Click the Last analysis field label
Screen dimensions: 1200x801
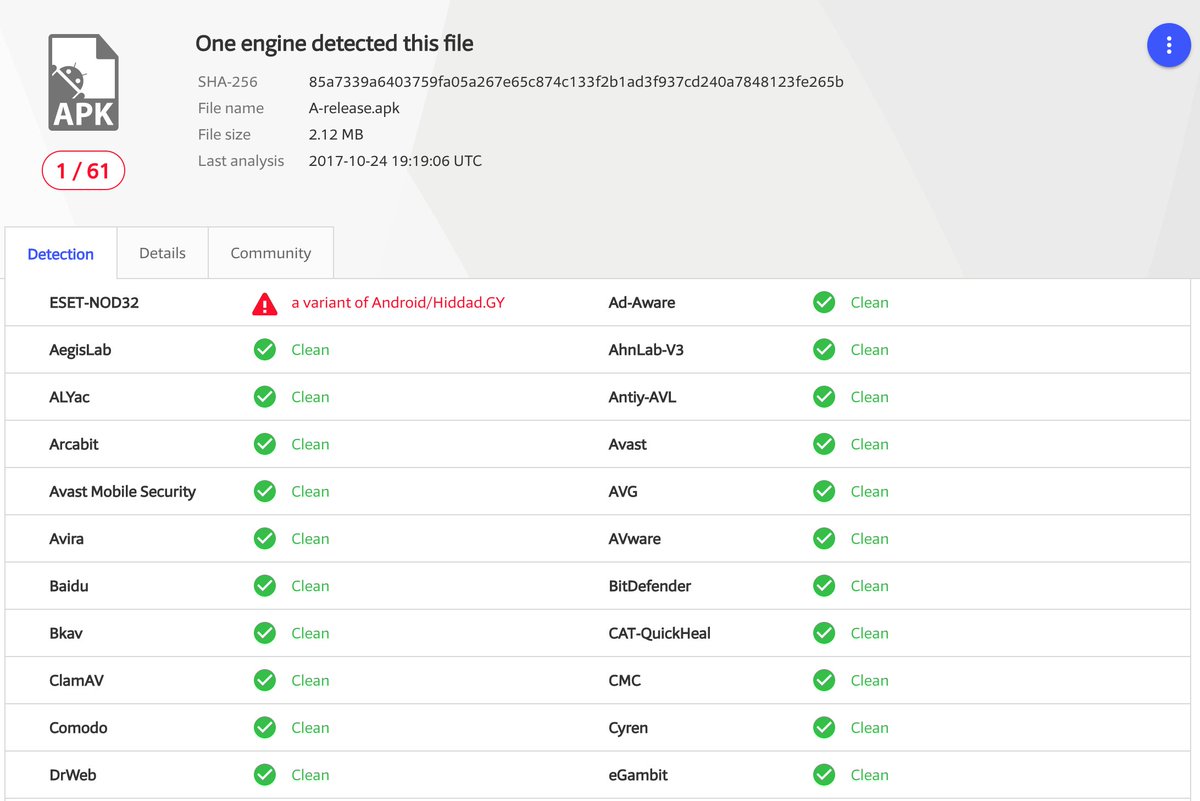241,161
